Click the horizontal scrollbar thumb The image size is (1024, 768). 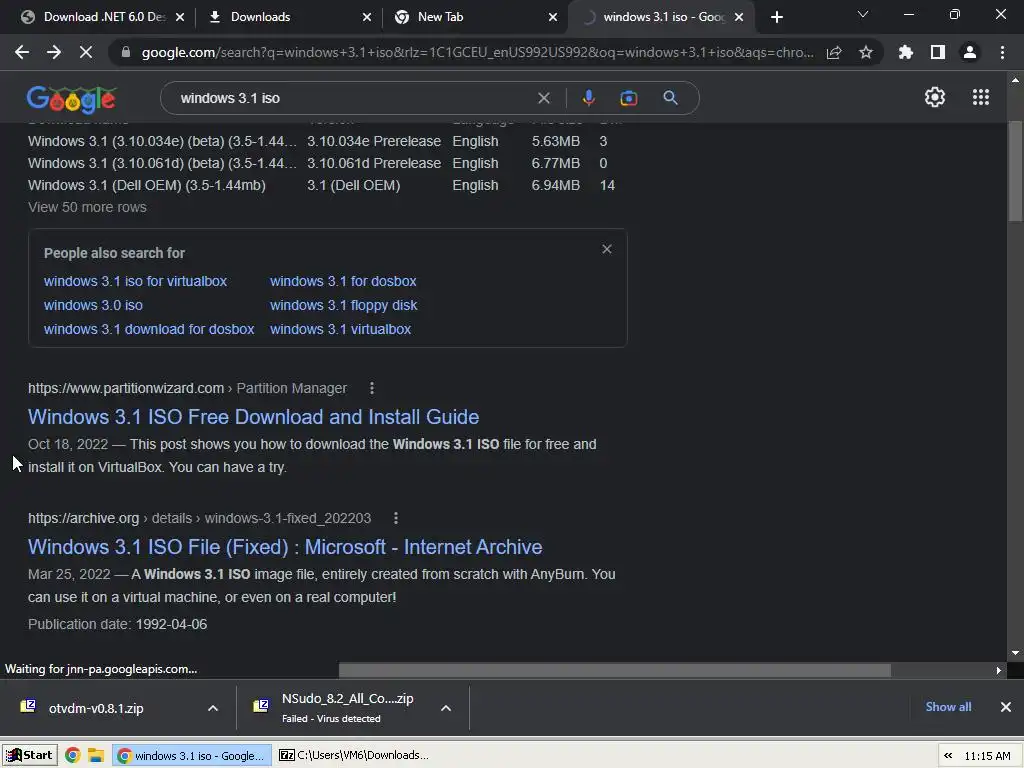pyautogui.click(x=615, y=670)
